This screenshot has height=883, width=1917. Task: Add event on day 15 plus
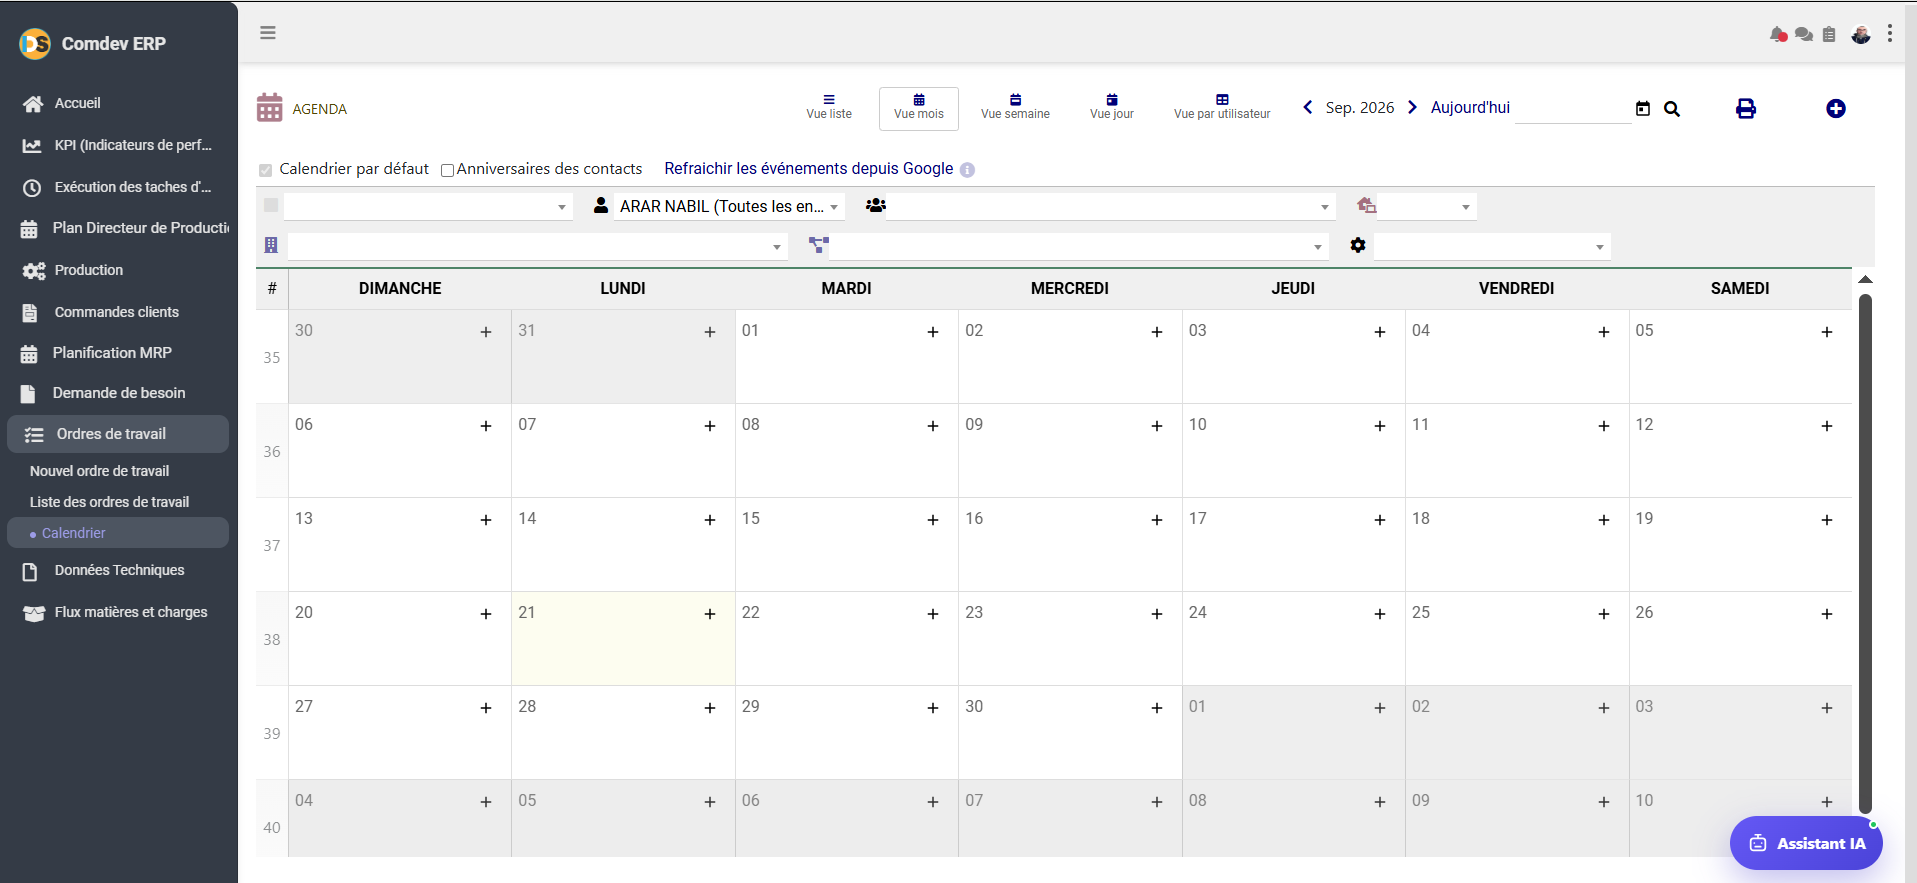click(933, 520)
